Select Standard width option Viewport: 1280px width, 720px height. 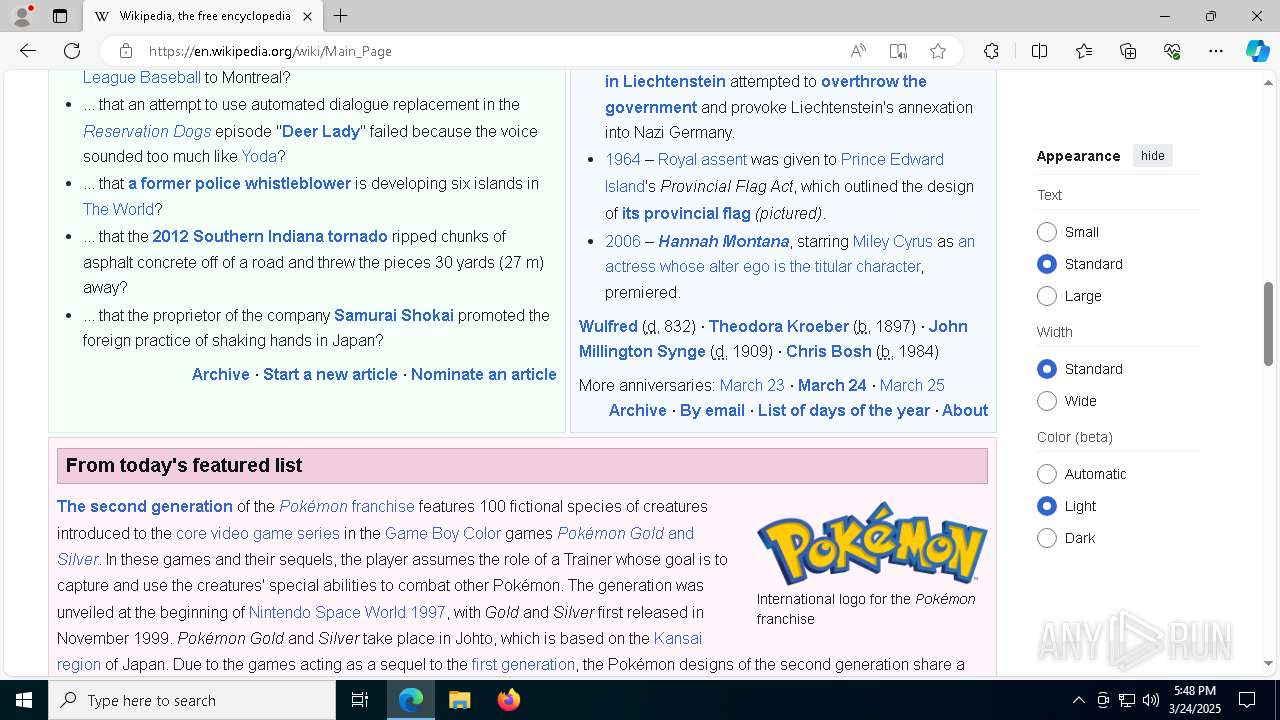coord(1047,369)
